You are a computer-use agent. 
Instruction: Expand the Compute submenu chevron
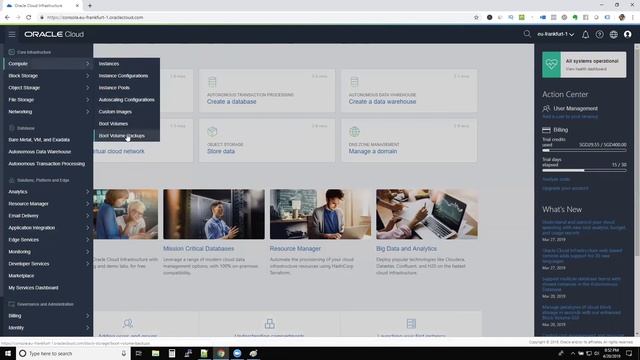click(87, 64)
